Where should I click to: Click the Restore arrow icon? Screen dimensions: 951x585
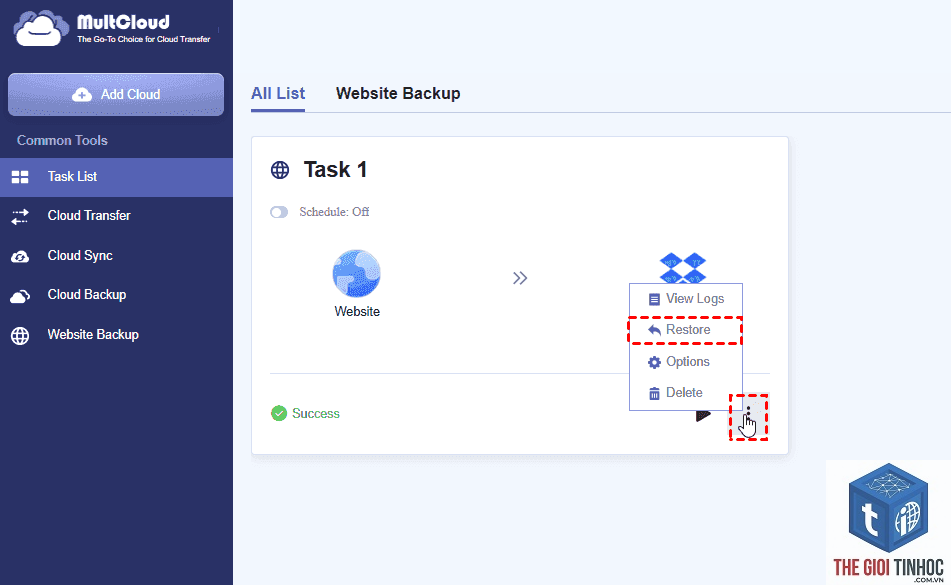point(654,330)
